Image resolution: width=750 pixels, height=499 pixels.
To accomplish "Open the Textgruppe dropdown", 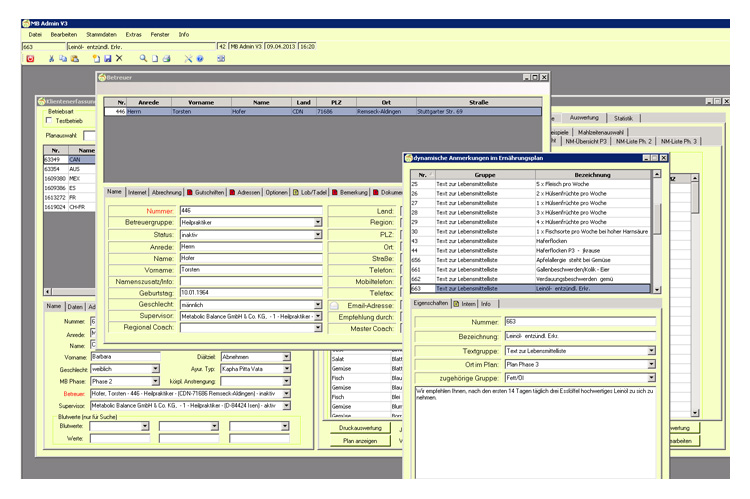I will [651, 351].
